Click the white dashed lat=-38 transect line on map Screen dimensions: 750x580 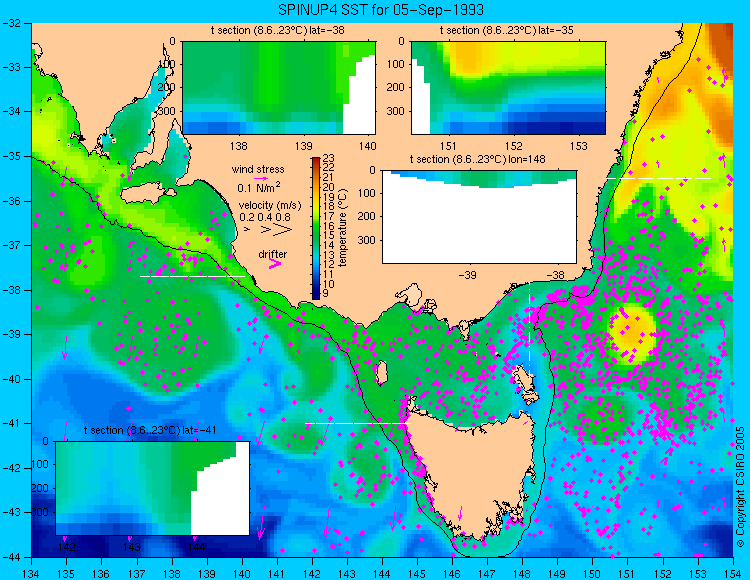tap(192, 276)
